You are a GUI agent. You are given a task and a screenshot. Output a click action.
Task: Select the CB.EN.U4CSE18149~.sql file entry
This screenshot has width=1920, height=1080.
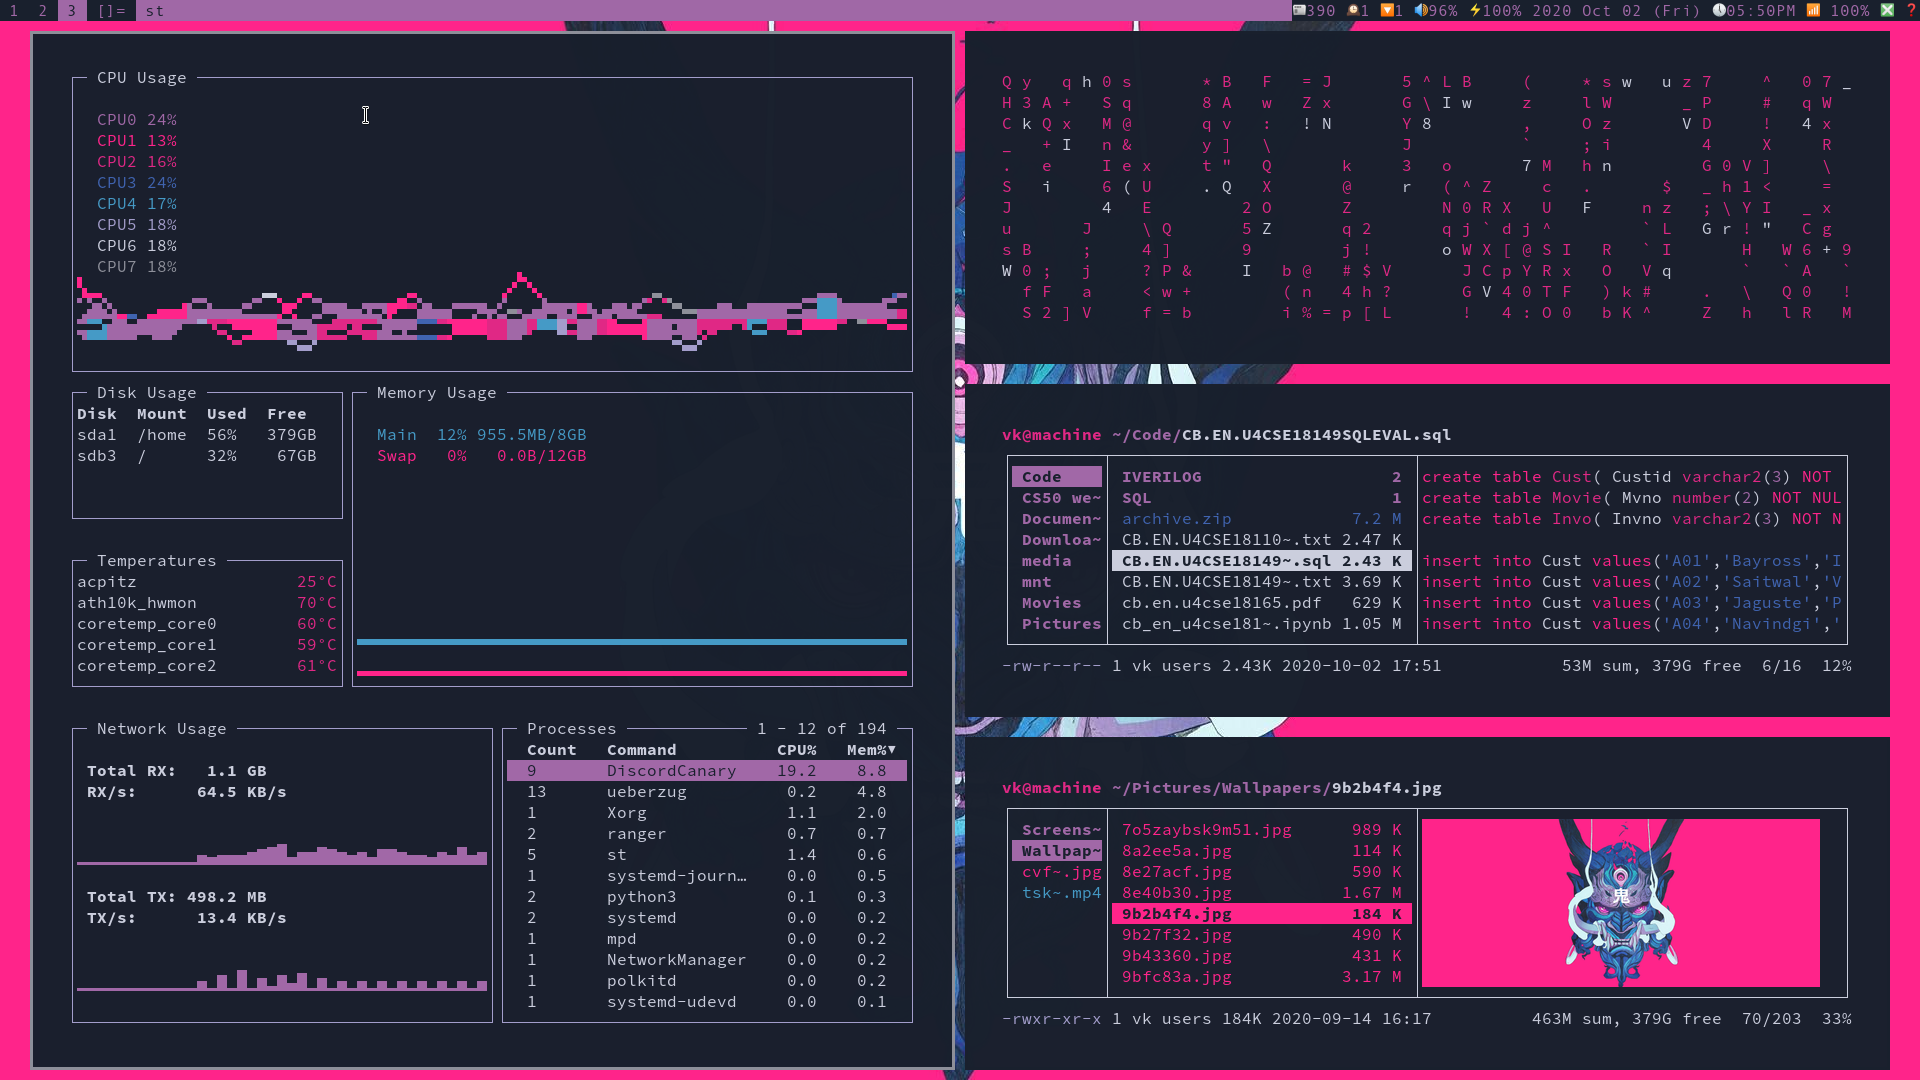tap(1260, 561)
